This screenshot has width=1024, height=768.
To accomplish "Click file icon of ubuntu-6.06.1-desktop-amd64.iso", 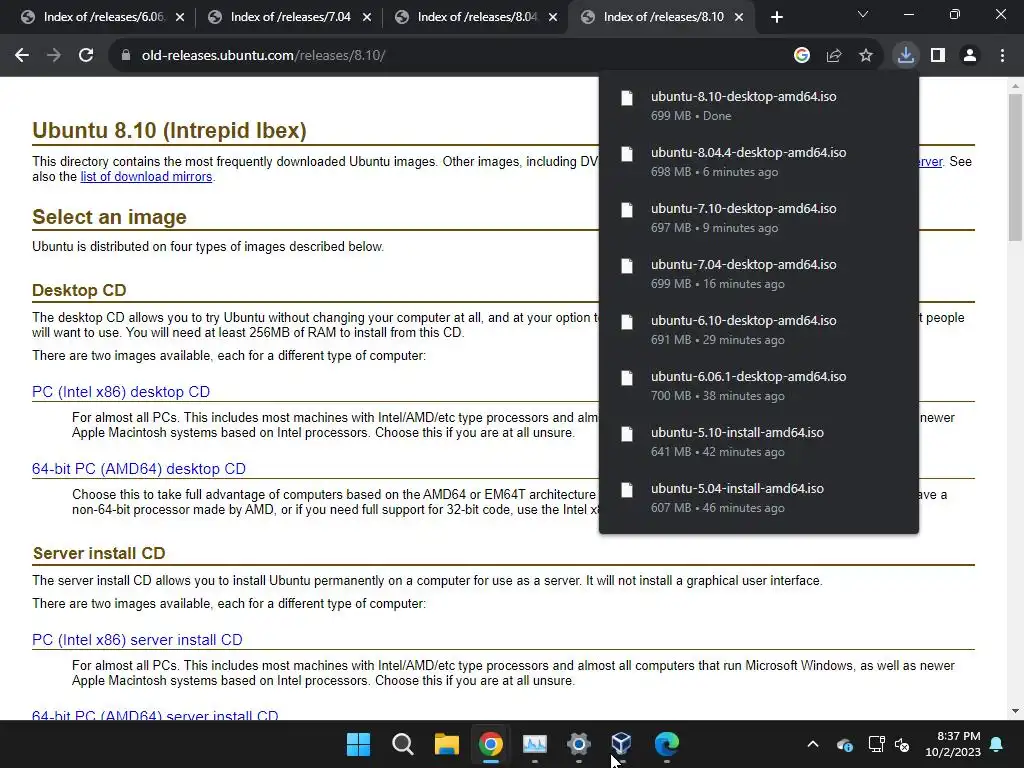I will 627,378.
